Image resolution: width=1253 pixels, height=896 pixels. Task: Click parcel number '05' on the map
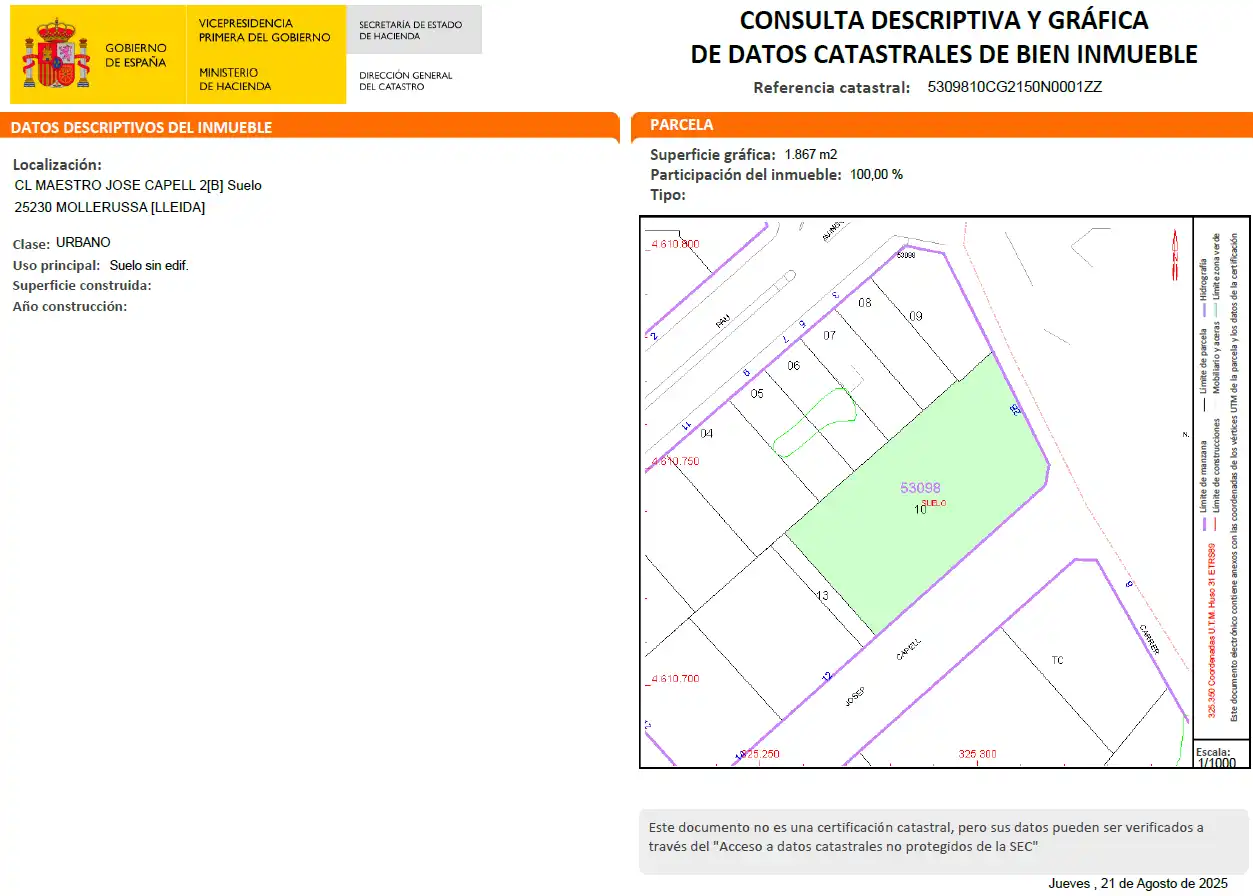(x=757, y=393)
